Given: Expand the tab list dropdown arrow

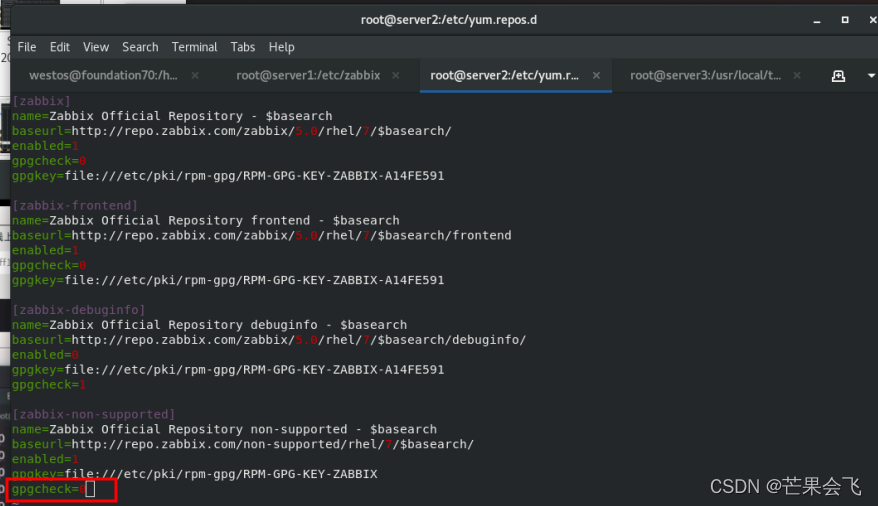Looking at the screenshot, I should click(x=871, y=76).
